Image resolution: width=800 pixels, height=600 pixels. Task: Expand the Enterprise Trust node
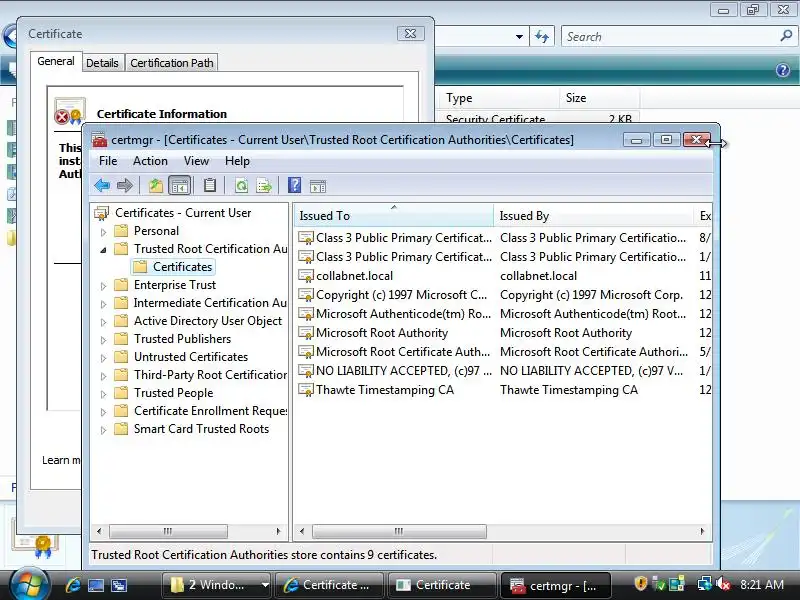(103, 286)
